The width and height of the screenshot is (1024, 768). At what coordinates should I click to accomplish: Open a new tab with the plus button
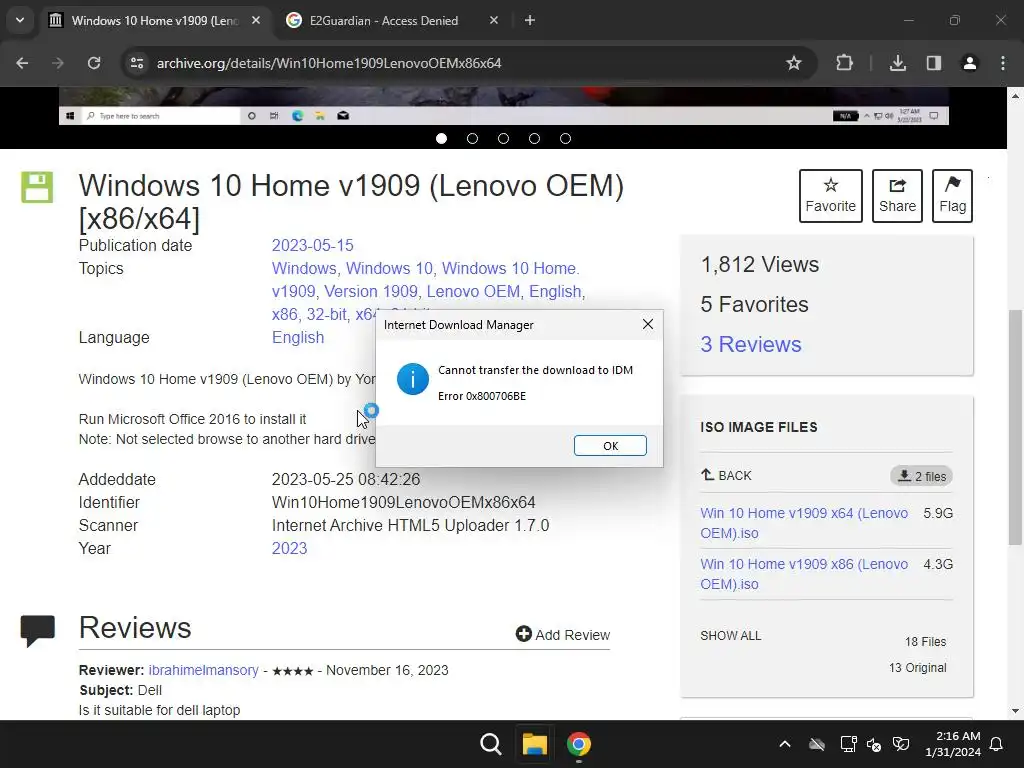[530, 20]
